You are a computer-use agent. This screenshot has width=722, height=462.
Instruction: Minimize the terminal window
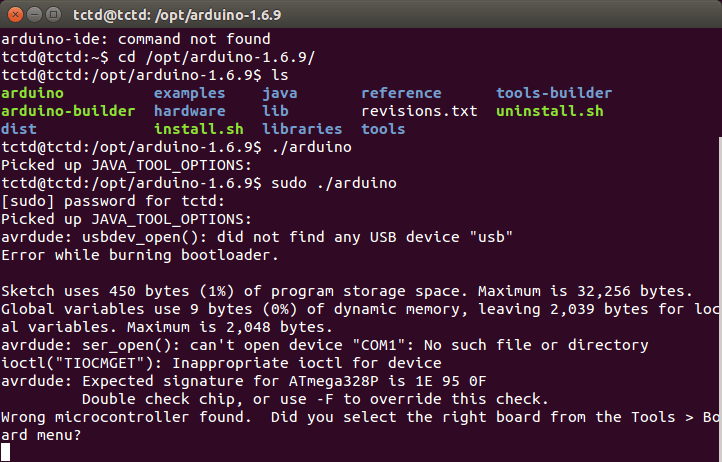pyautogui.click(x=35, y=15)
